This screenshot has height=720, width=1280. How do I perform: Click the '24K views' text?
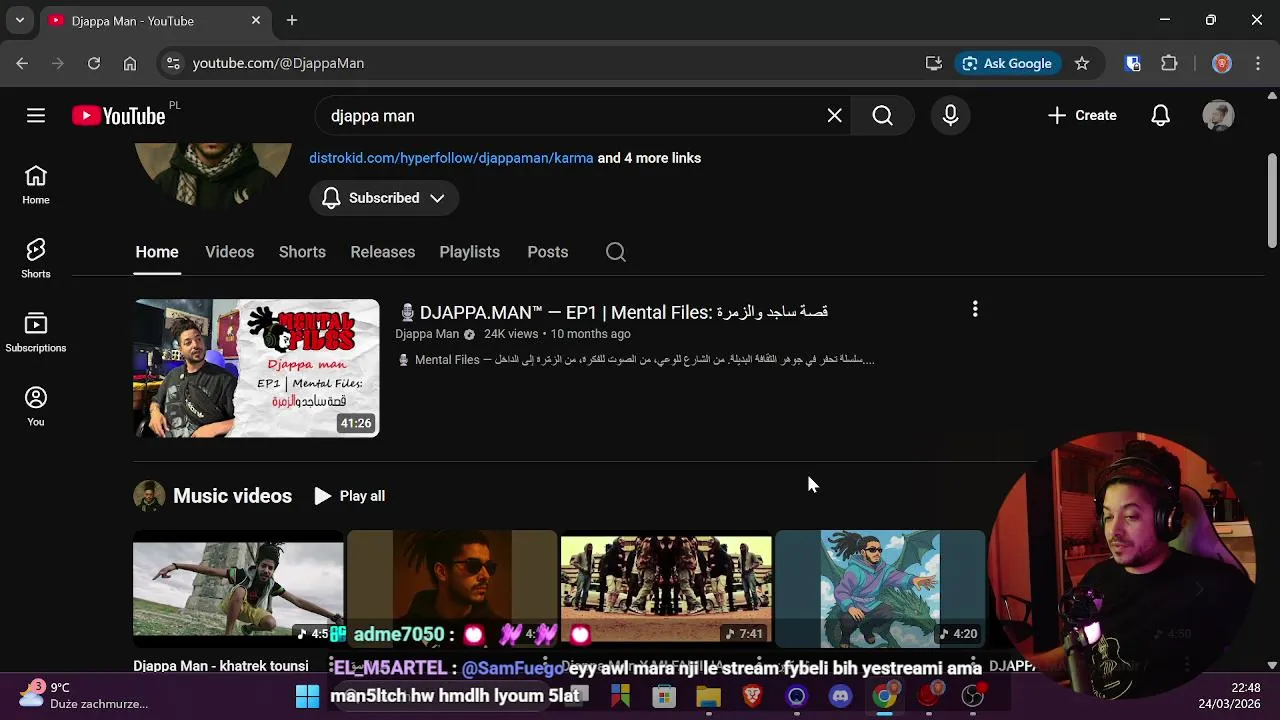point(511,334)
